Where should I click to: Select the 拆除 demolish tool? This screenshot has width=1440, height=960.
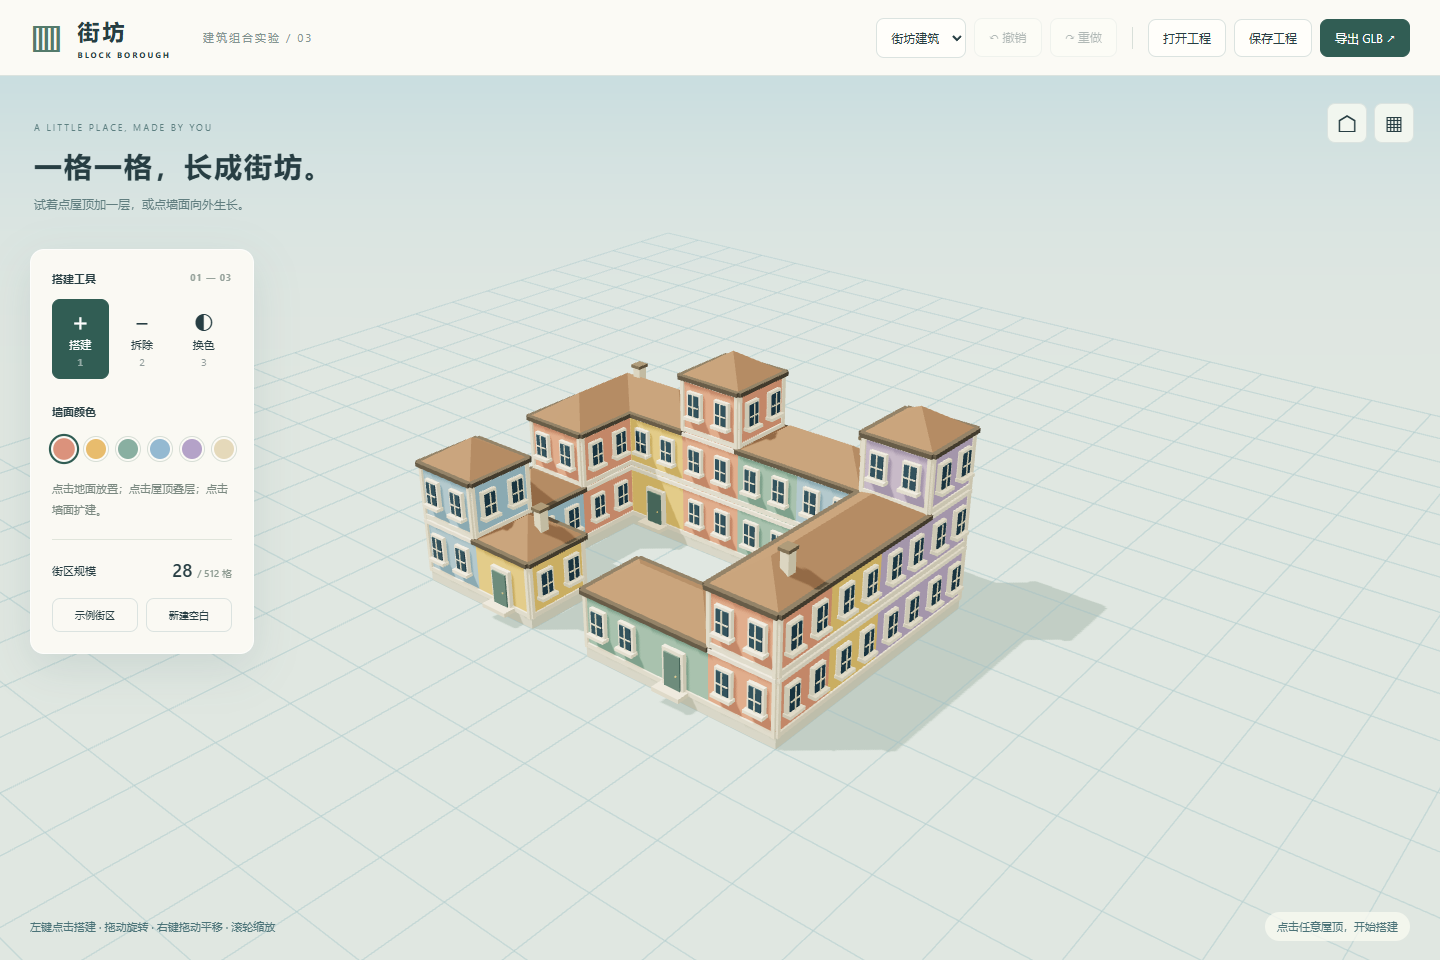[142, 339]
